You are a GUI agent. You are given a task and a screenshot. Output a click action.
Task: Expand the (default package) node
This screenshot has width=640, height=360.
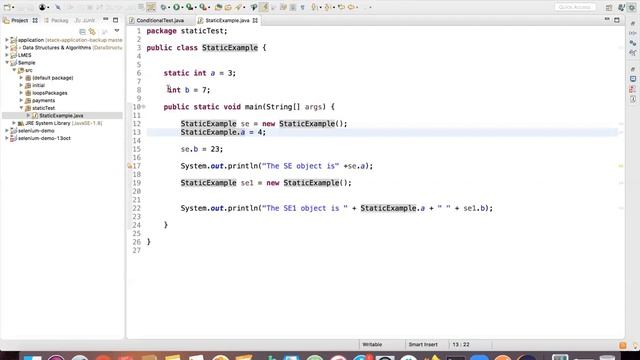pyautogui.click(x=21, y=78)
